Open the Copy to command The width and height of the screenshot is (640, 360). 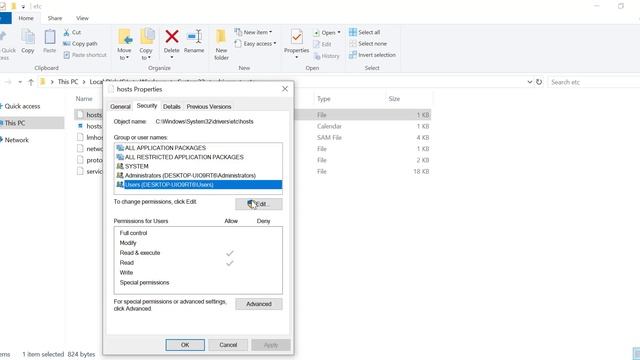pyautogui.click(x=146, y=44)
